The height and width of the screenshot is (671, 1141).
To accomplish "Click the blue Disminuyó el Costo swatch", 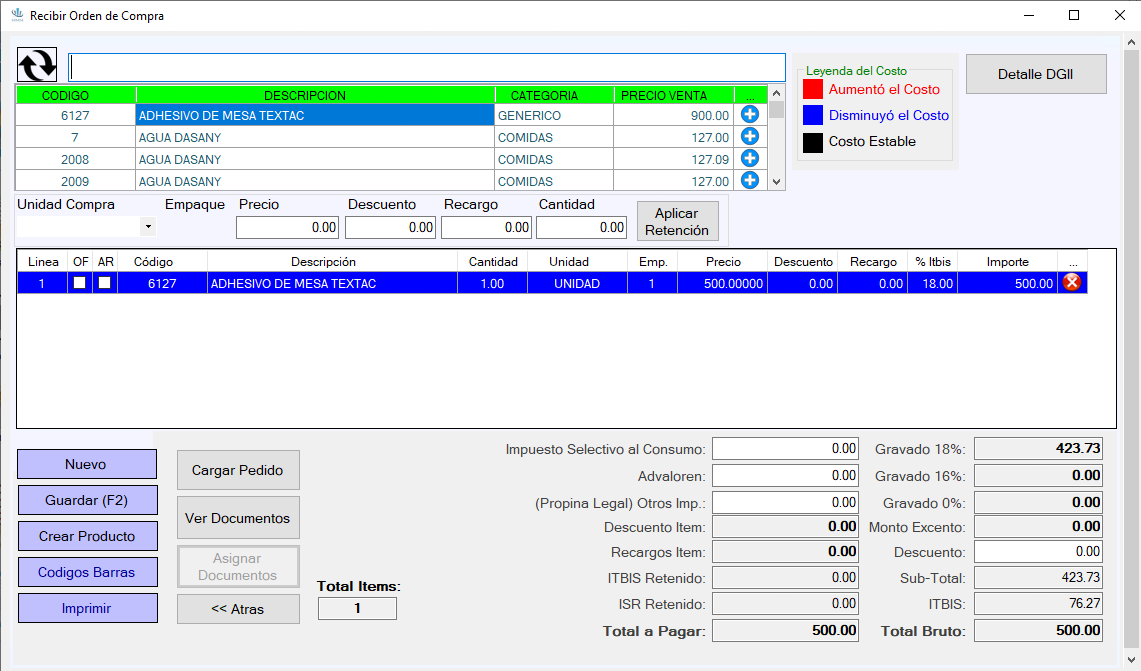I will pyautogui.click(x=813, y=115).
